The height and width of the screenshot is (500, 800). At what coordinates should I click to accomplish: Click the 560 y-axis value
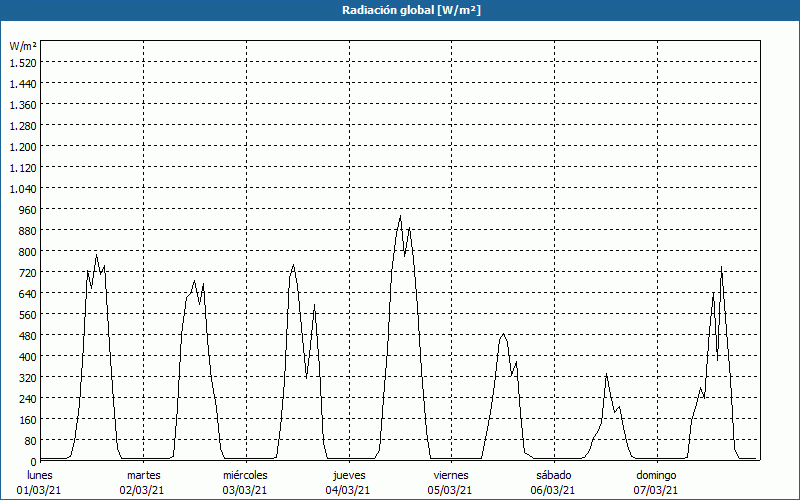coord(28,315)
